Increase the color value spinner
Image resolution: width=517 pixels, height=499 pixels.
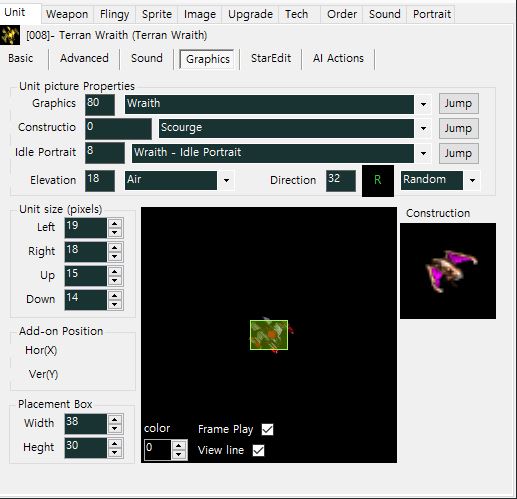click(179, 446)
